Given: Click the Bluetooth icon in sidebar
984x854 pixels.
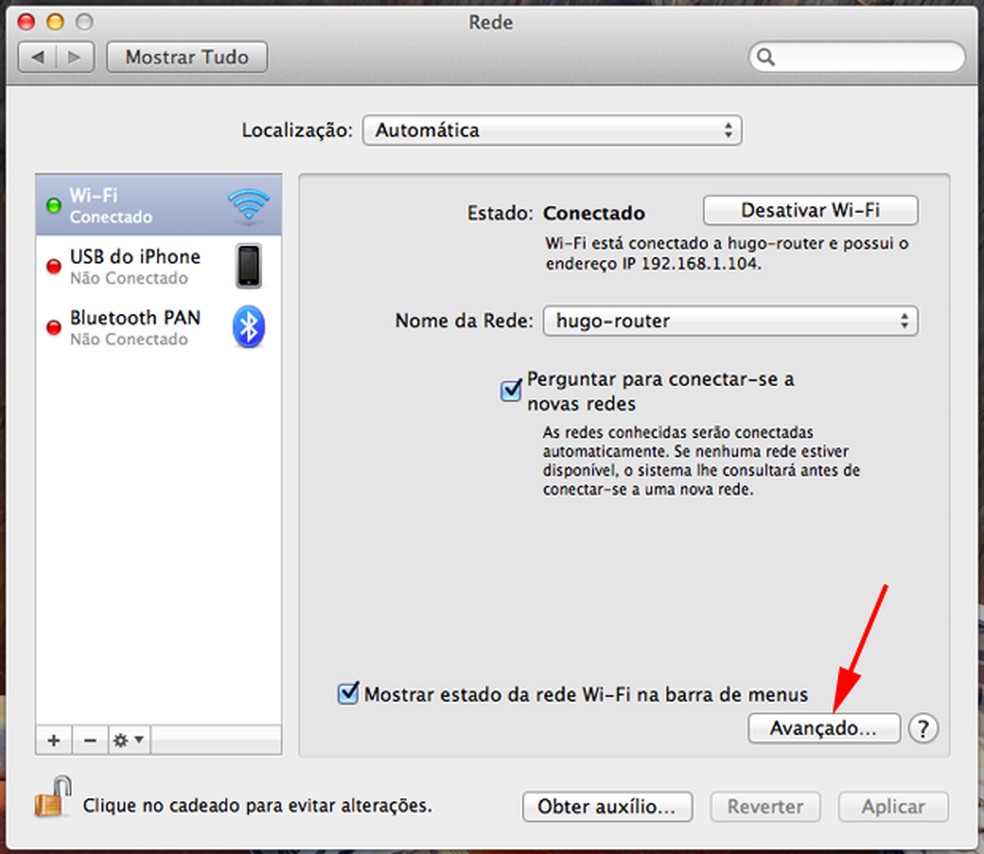Looking at the screenshot, I should click(249, 327).
